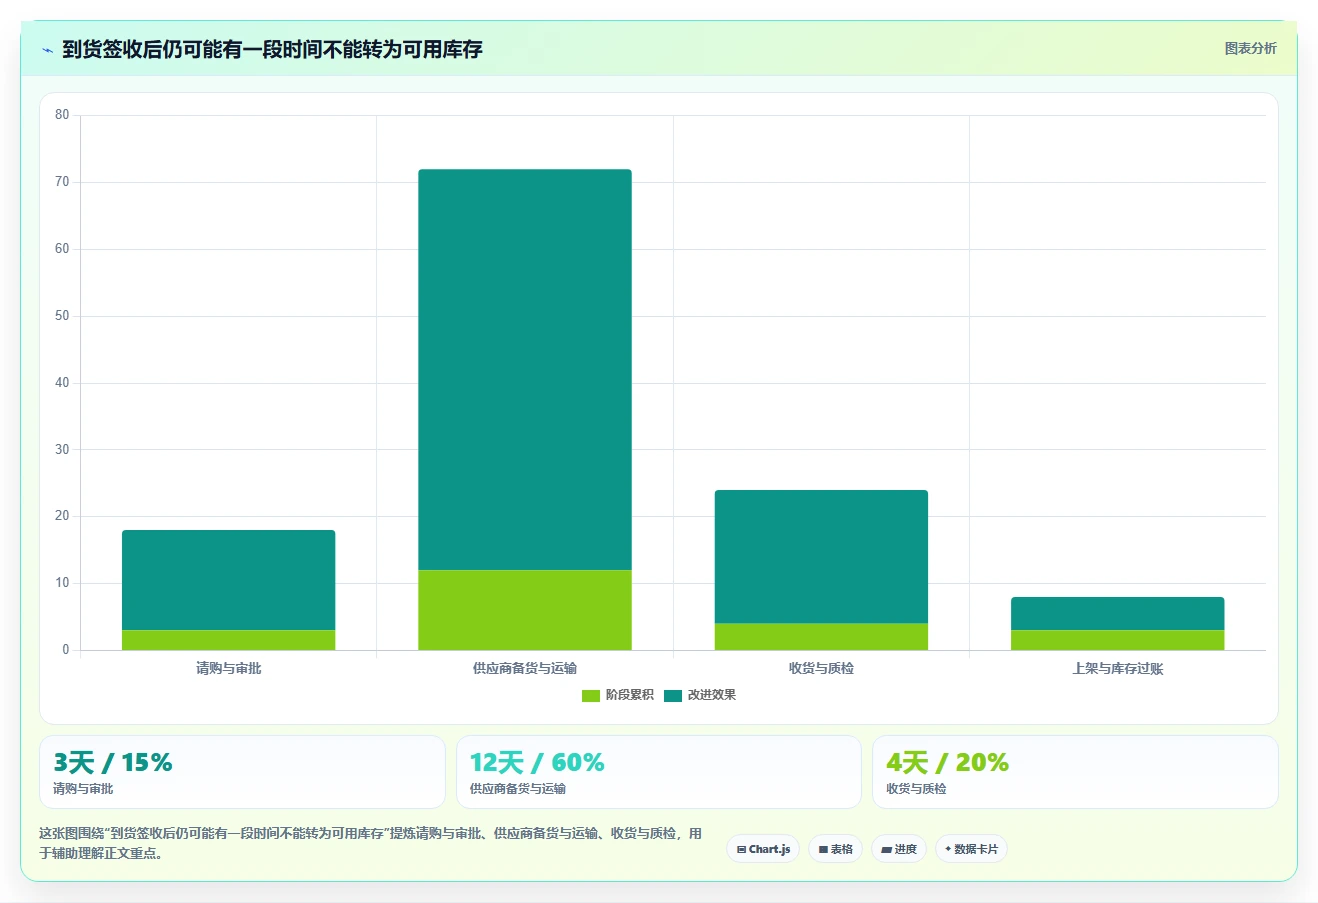
Task: Click the description paragraph below the cards
Action: [x=371, y=843]
